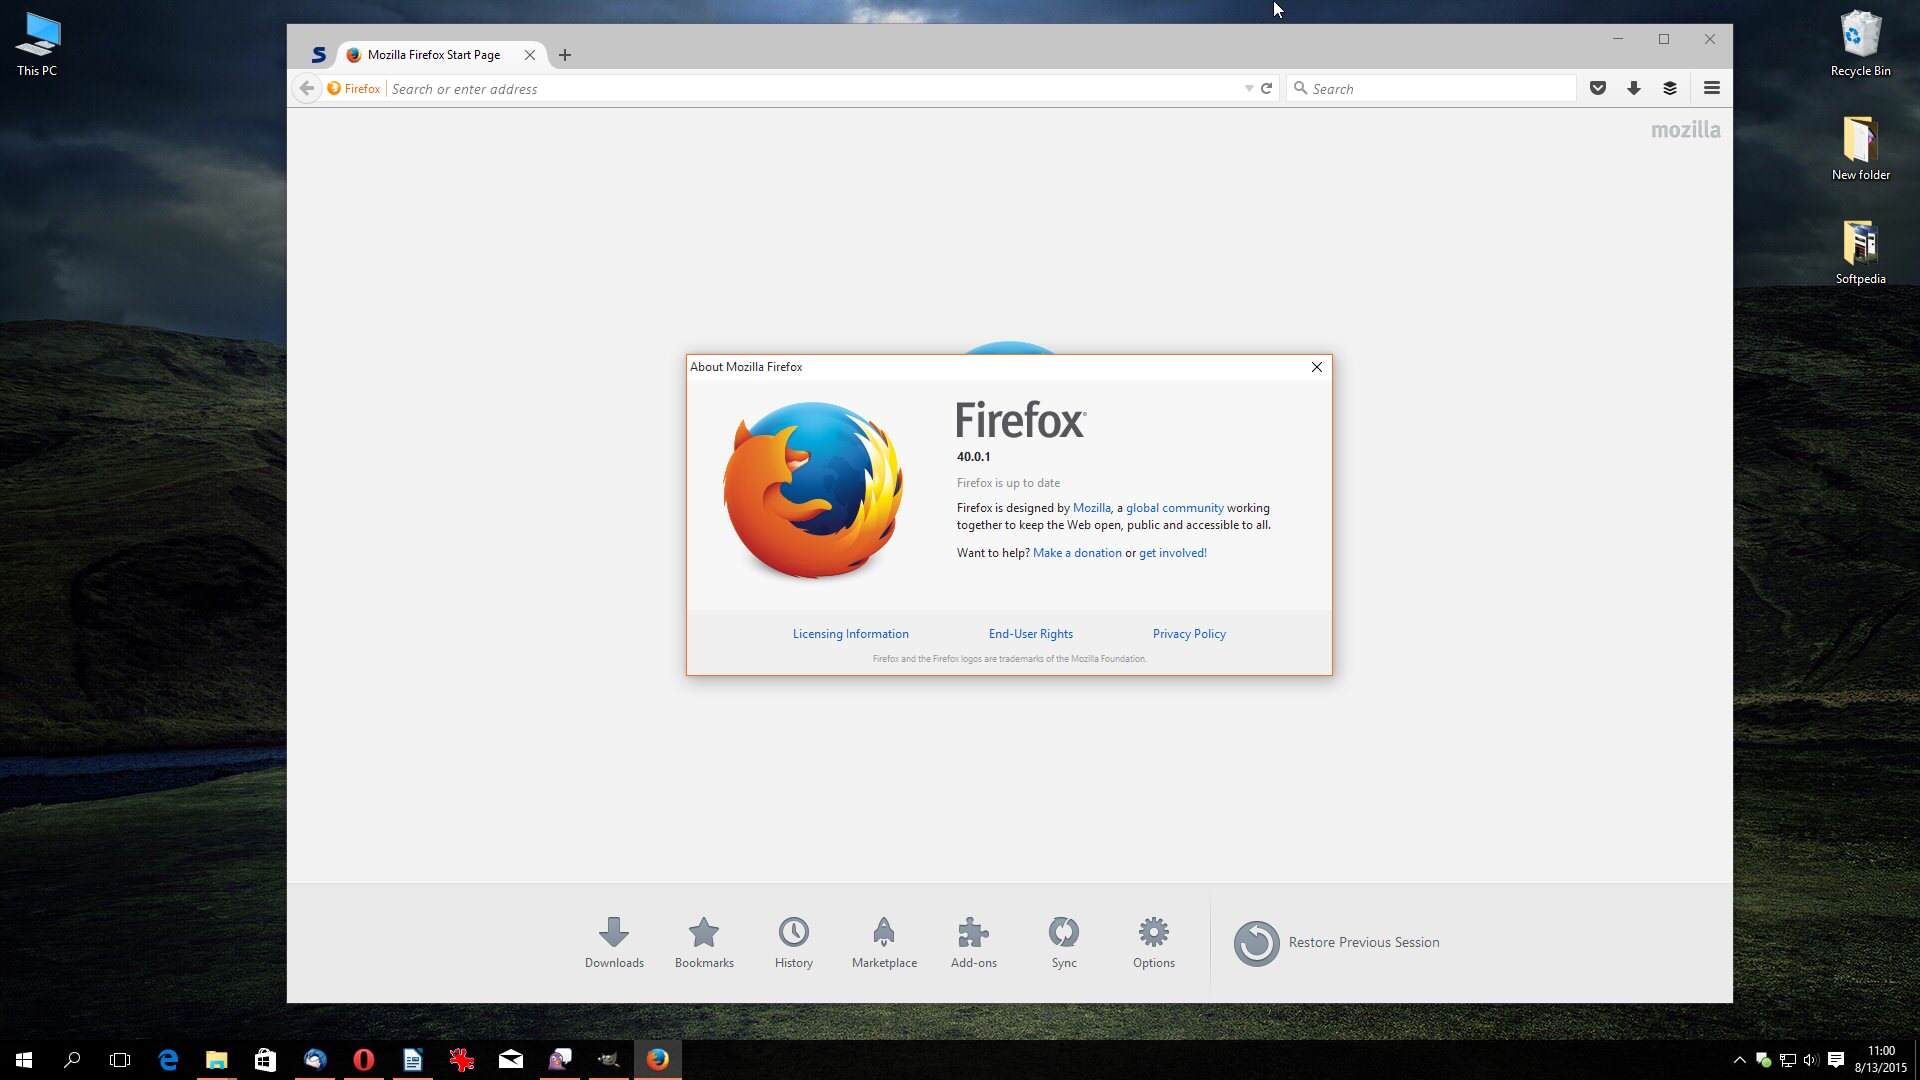Click Restore Previous Session button
1920x1080 pixels.
pyautogui.click(x=1337, y=942)
